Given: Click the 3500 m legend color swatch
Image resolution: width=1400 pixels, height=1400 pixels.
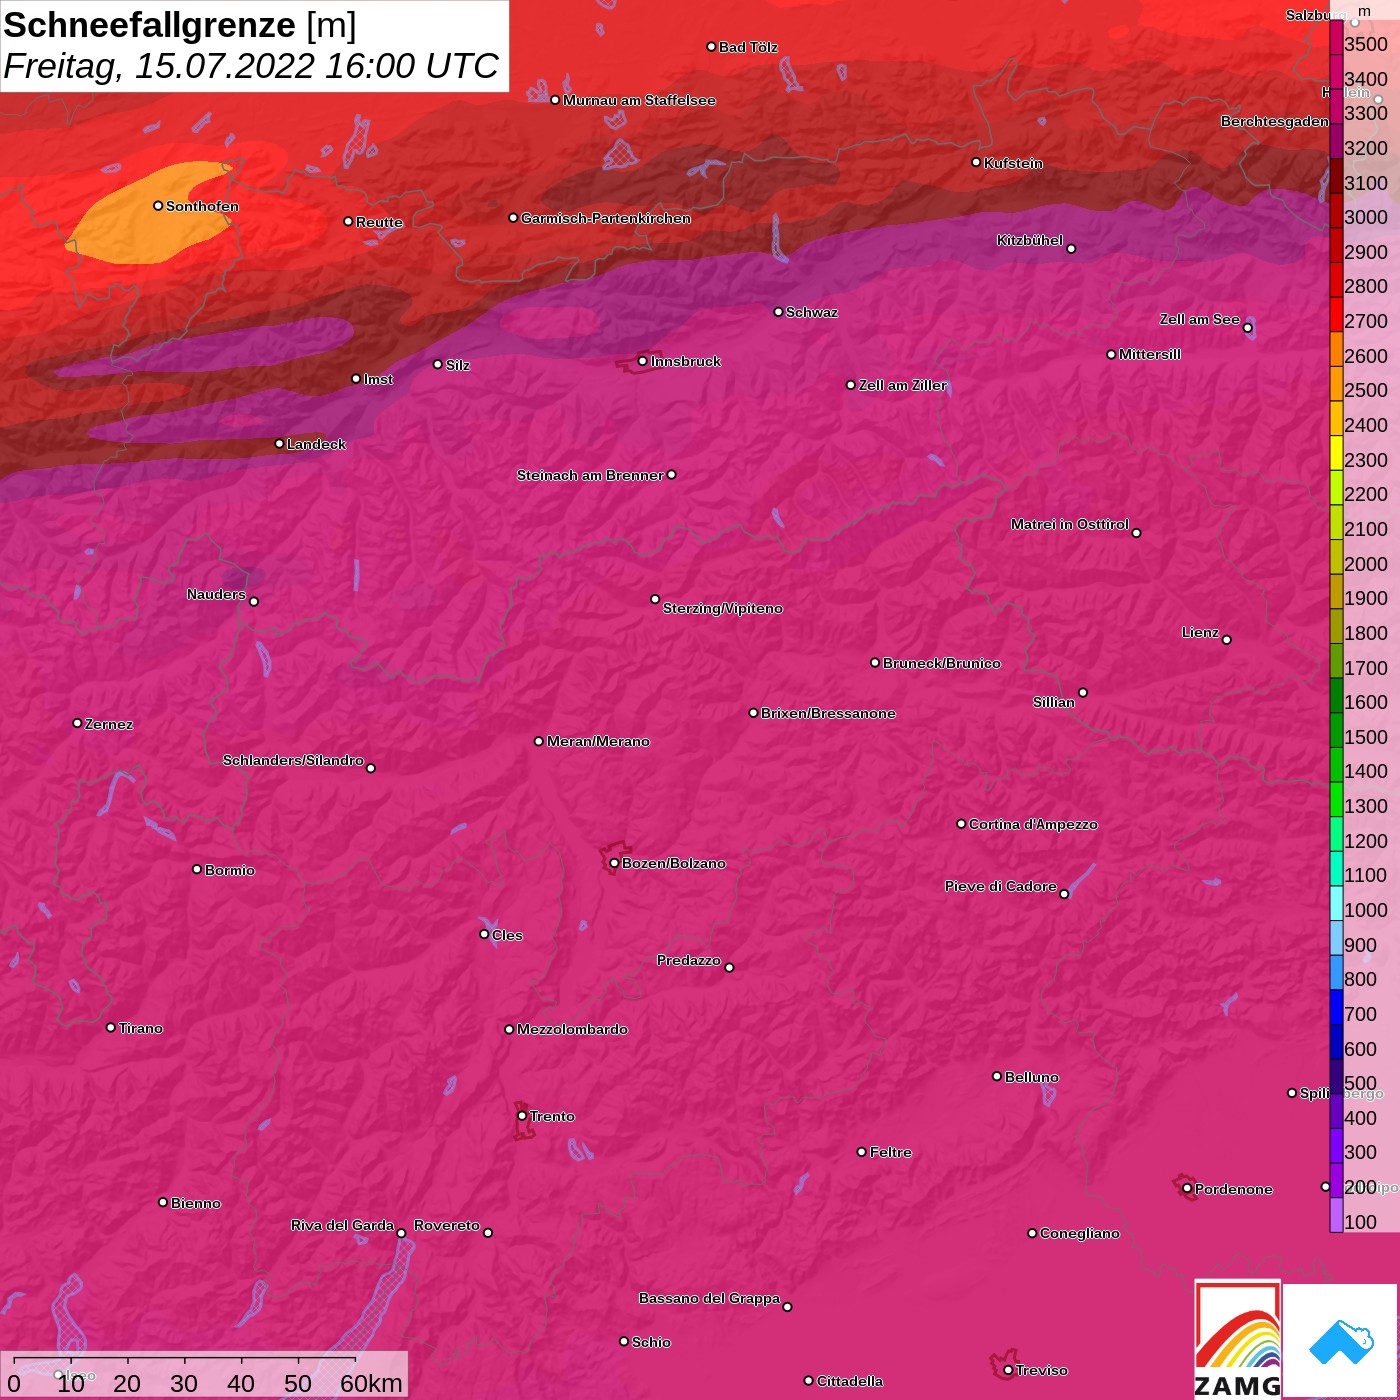Looking at the screenshot, I should coord(1336,37).
